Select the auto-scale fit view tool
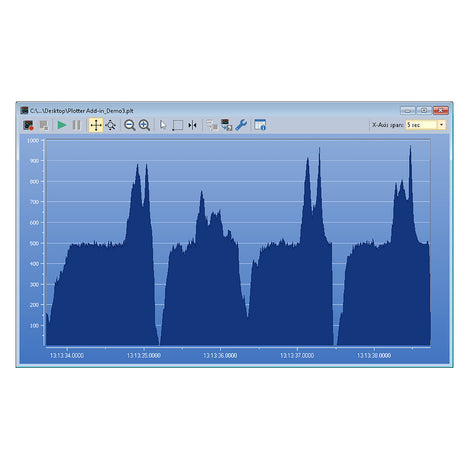469x469 pixels. click(111, 125)
